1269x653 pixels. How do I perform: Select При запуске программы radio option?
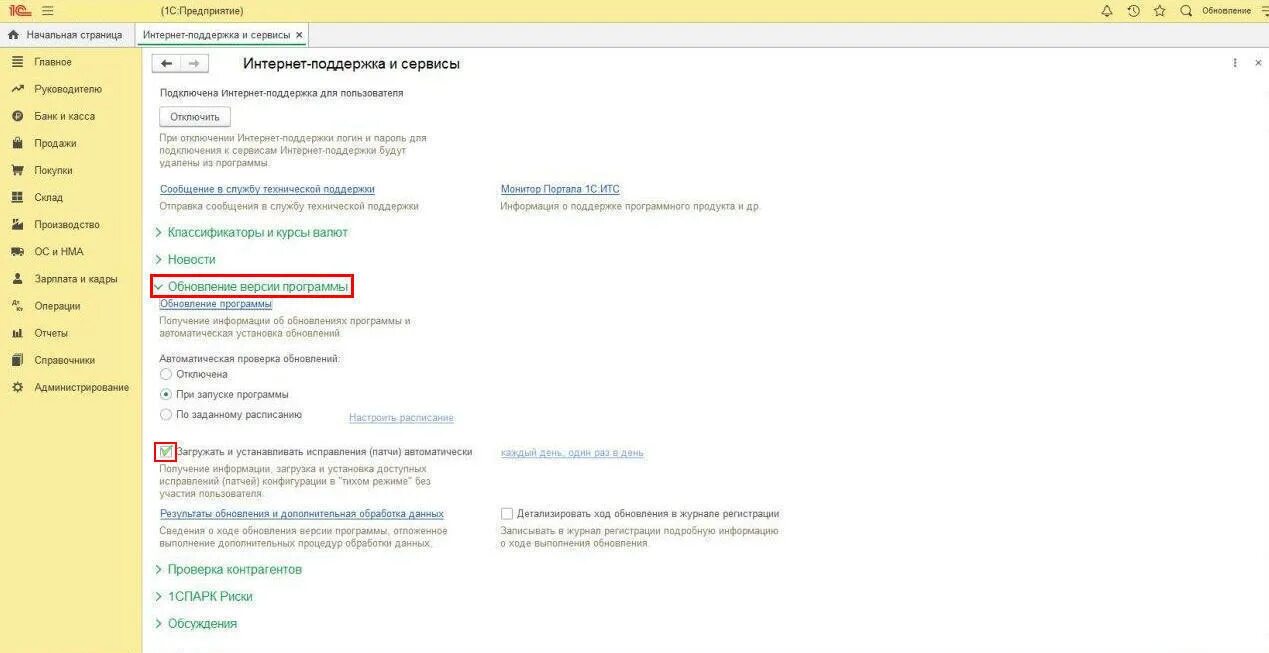166,394
